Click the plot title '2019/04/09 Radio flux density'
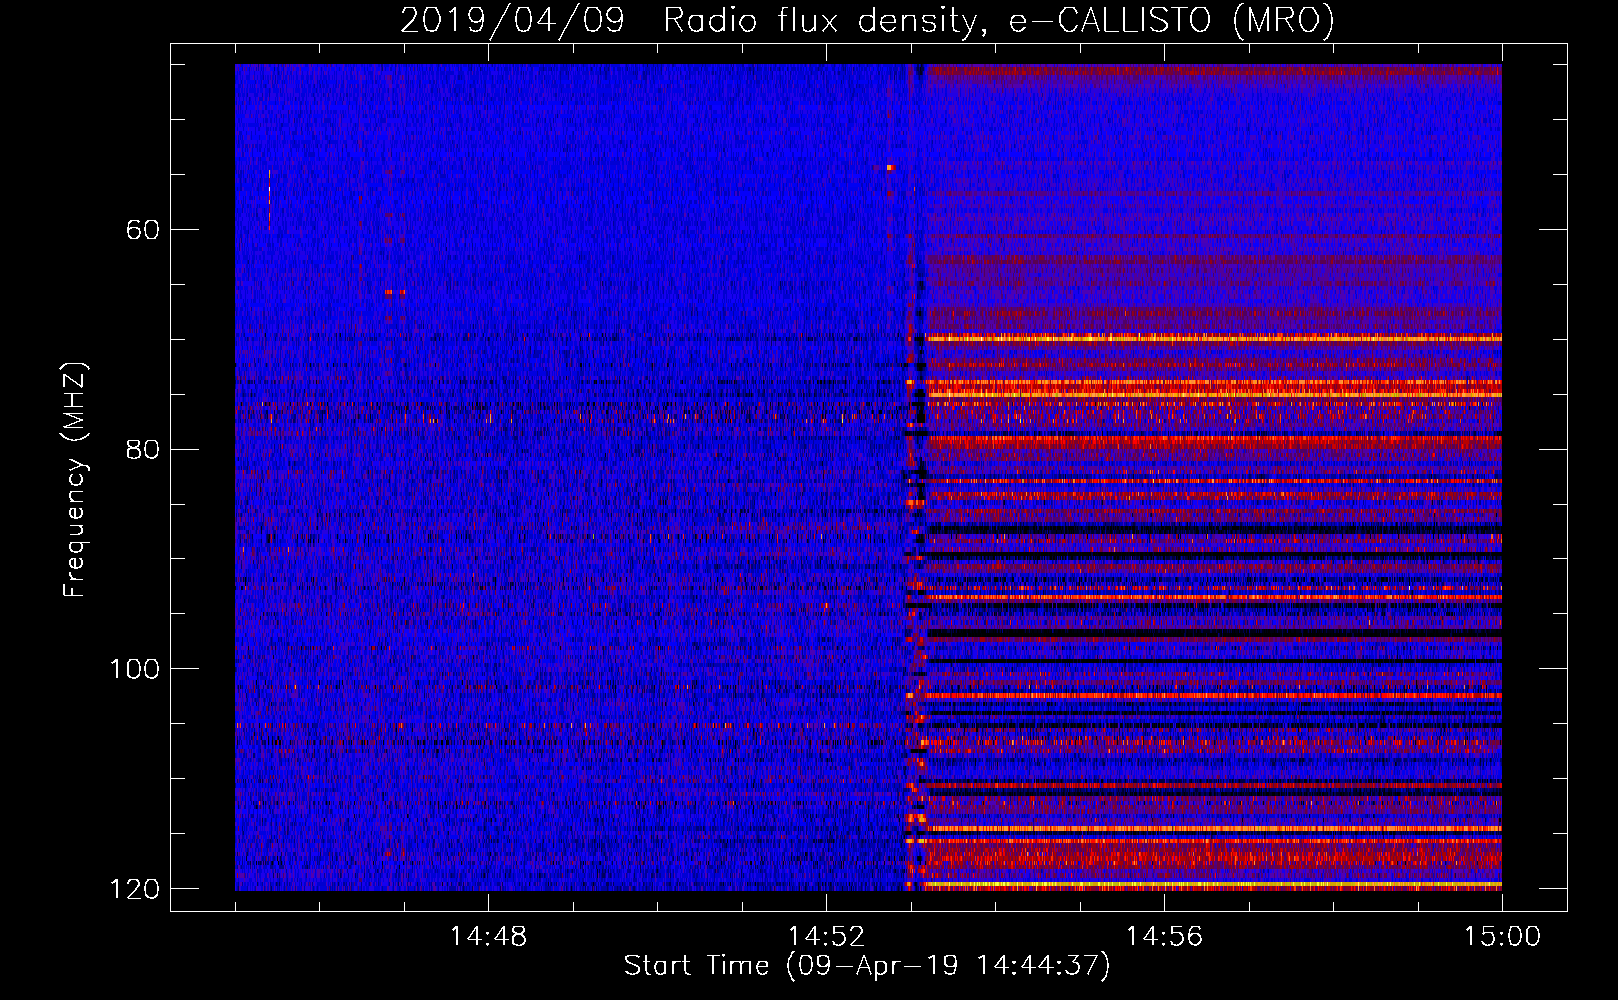1618x1000 pixels. (867, 20)
